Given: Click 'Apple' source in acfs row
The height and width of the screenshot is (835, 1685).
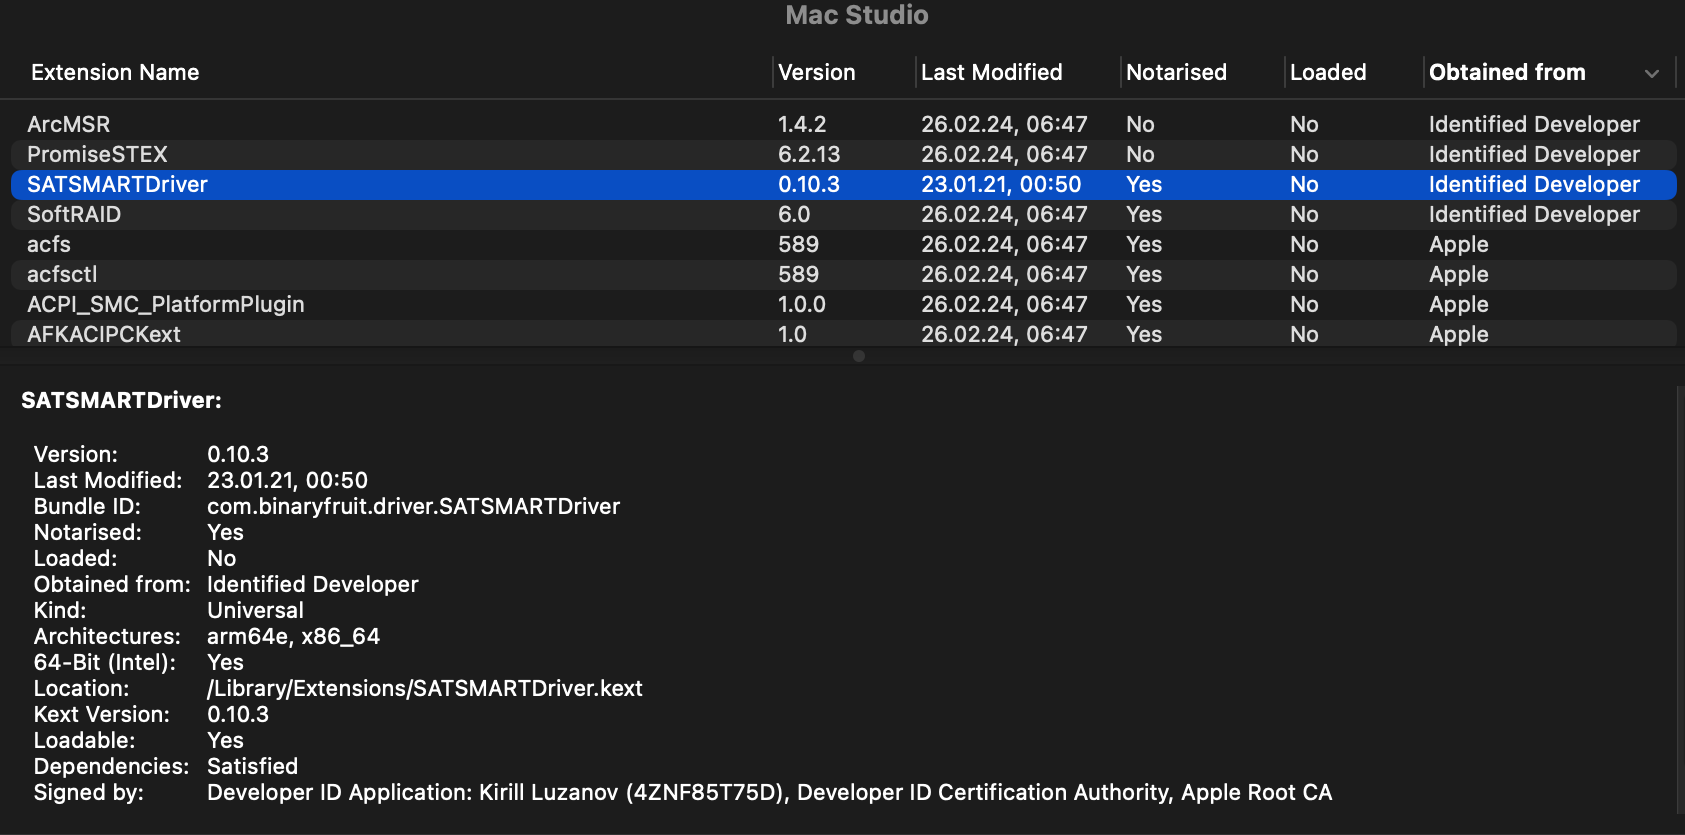Looking at the screenshot, I should (x=1459, y=245).
